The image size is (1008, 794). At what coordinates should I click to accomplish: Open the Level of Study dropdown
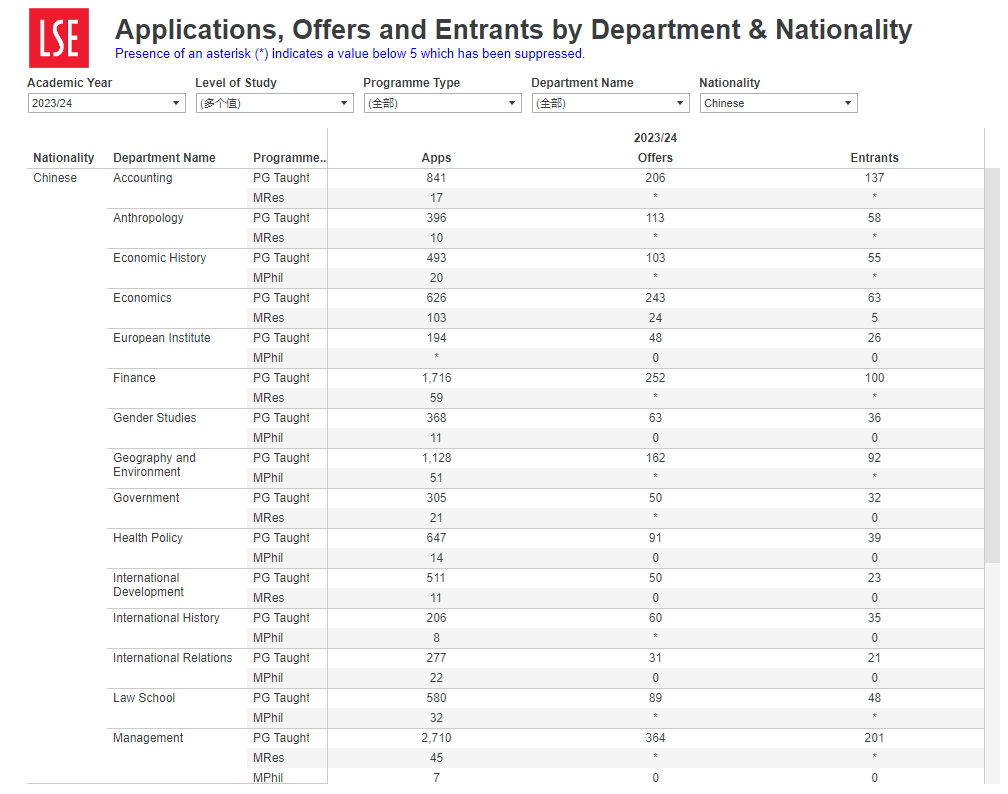click(x=274, y=103)
